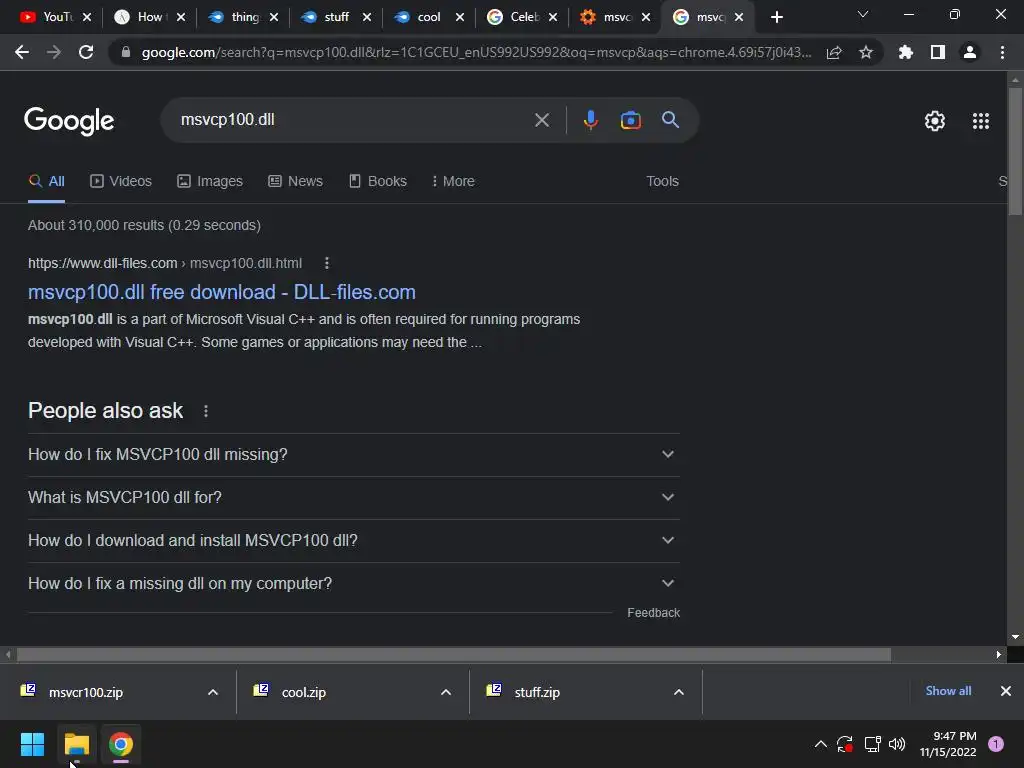The image size is (1024, 768).
Task: Open the Chrome extensions puzzle icon
Action: click(906, 52)
